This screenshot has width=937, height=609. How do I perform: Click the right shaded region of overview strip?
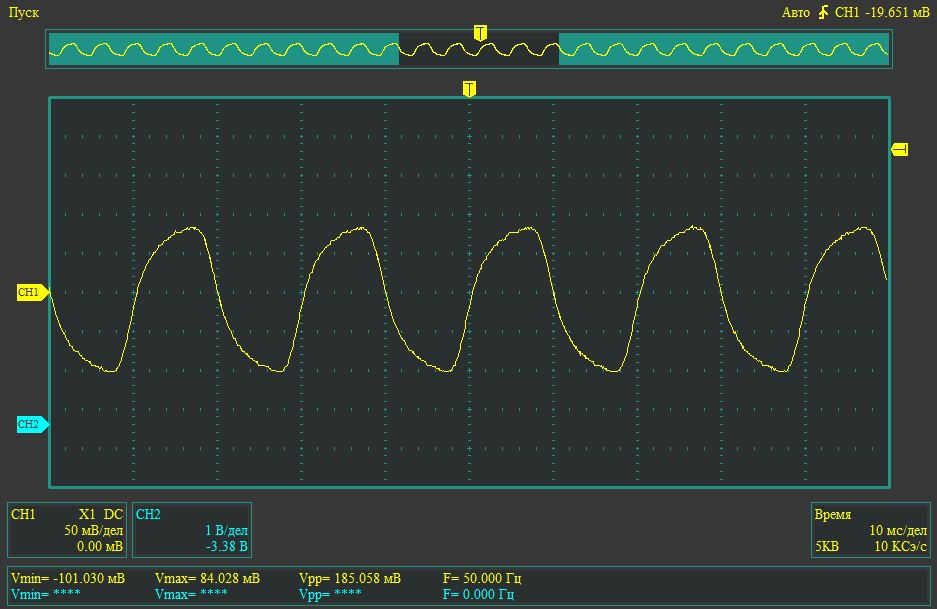coord(724,49)
